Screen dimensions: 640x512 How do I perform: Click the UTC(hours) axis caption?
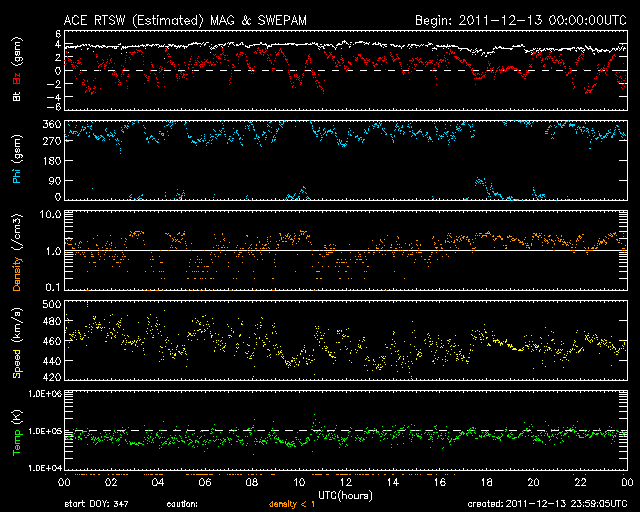click(x=345, y=494)
